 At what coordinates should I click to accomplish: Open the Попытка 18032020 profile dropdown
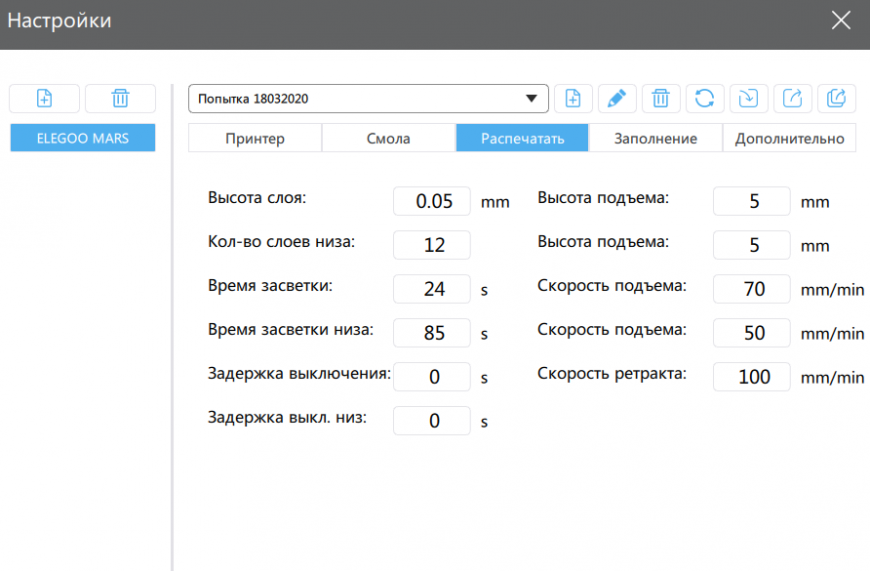point(368,98)
